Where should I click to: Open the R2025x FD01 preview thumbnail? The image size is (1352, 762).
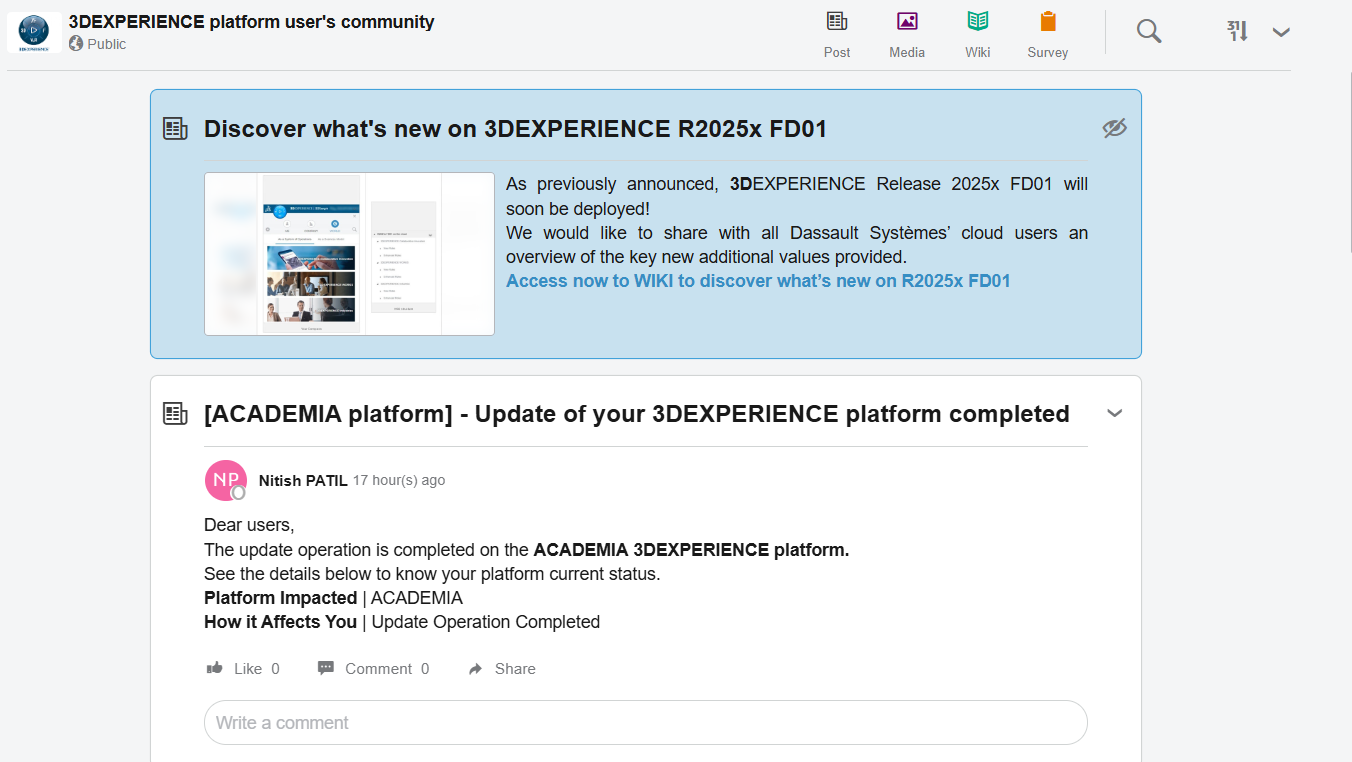pos(349,254)
